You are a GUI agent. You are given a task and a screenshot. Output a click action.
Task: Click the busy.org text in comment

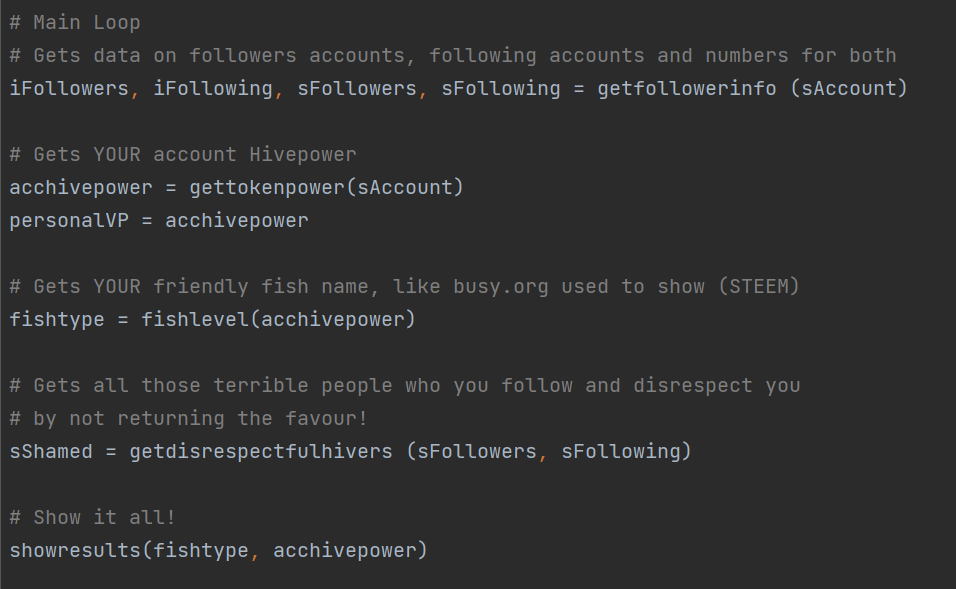[x=501, y=287]
